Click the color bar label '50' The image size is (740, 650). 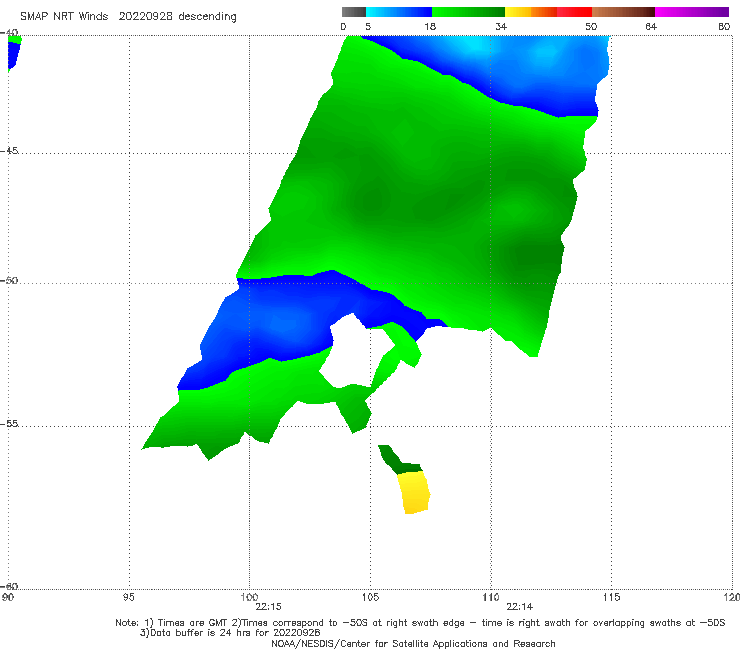pos(591,27)
